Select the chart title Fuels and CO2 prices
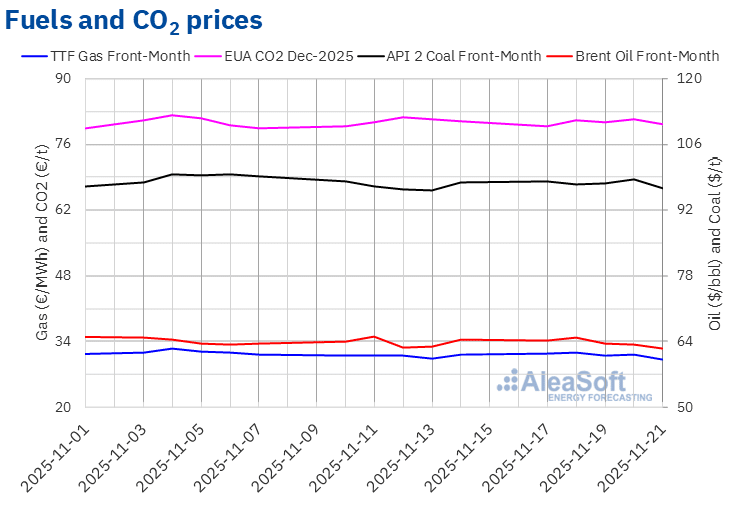730x509 pixels. [x=135, y=19]
